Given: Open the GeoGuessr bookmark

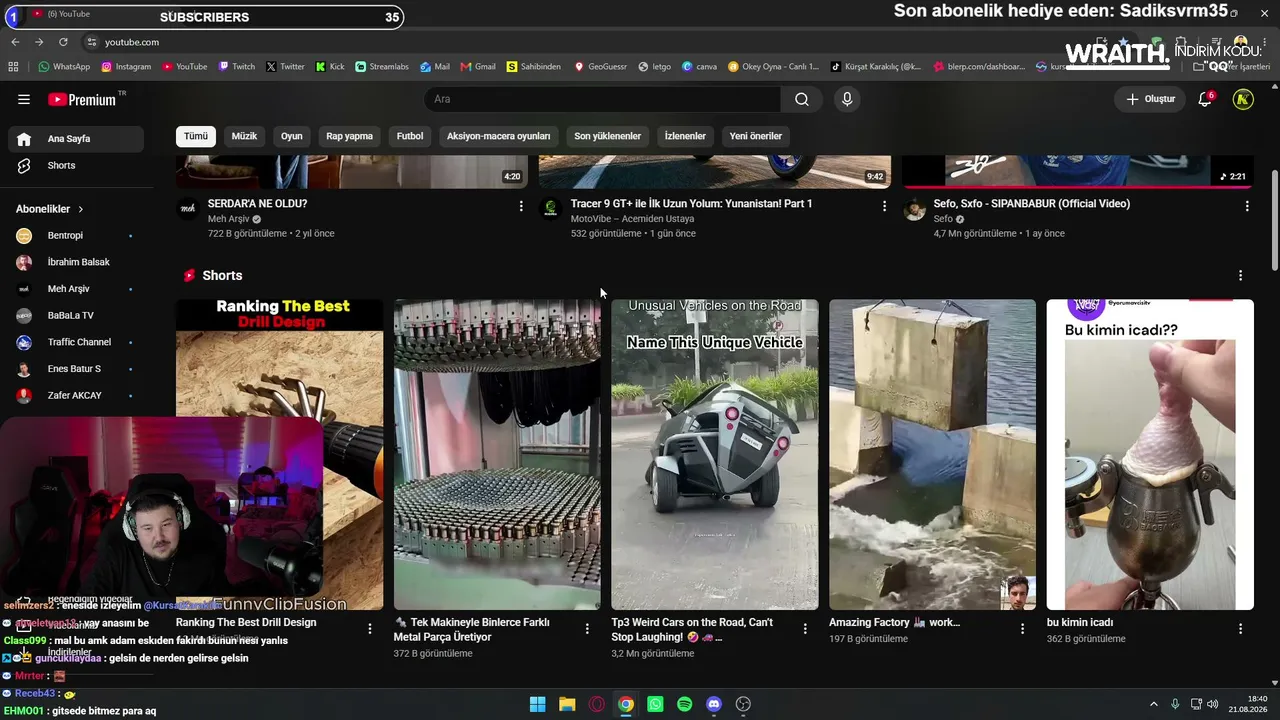Looking at the screenshot, I should coord(600,67).
